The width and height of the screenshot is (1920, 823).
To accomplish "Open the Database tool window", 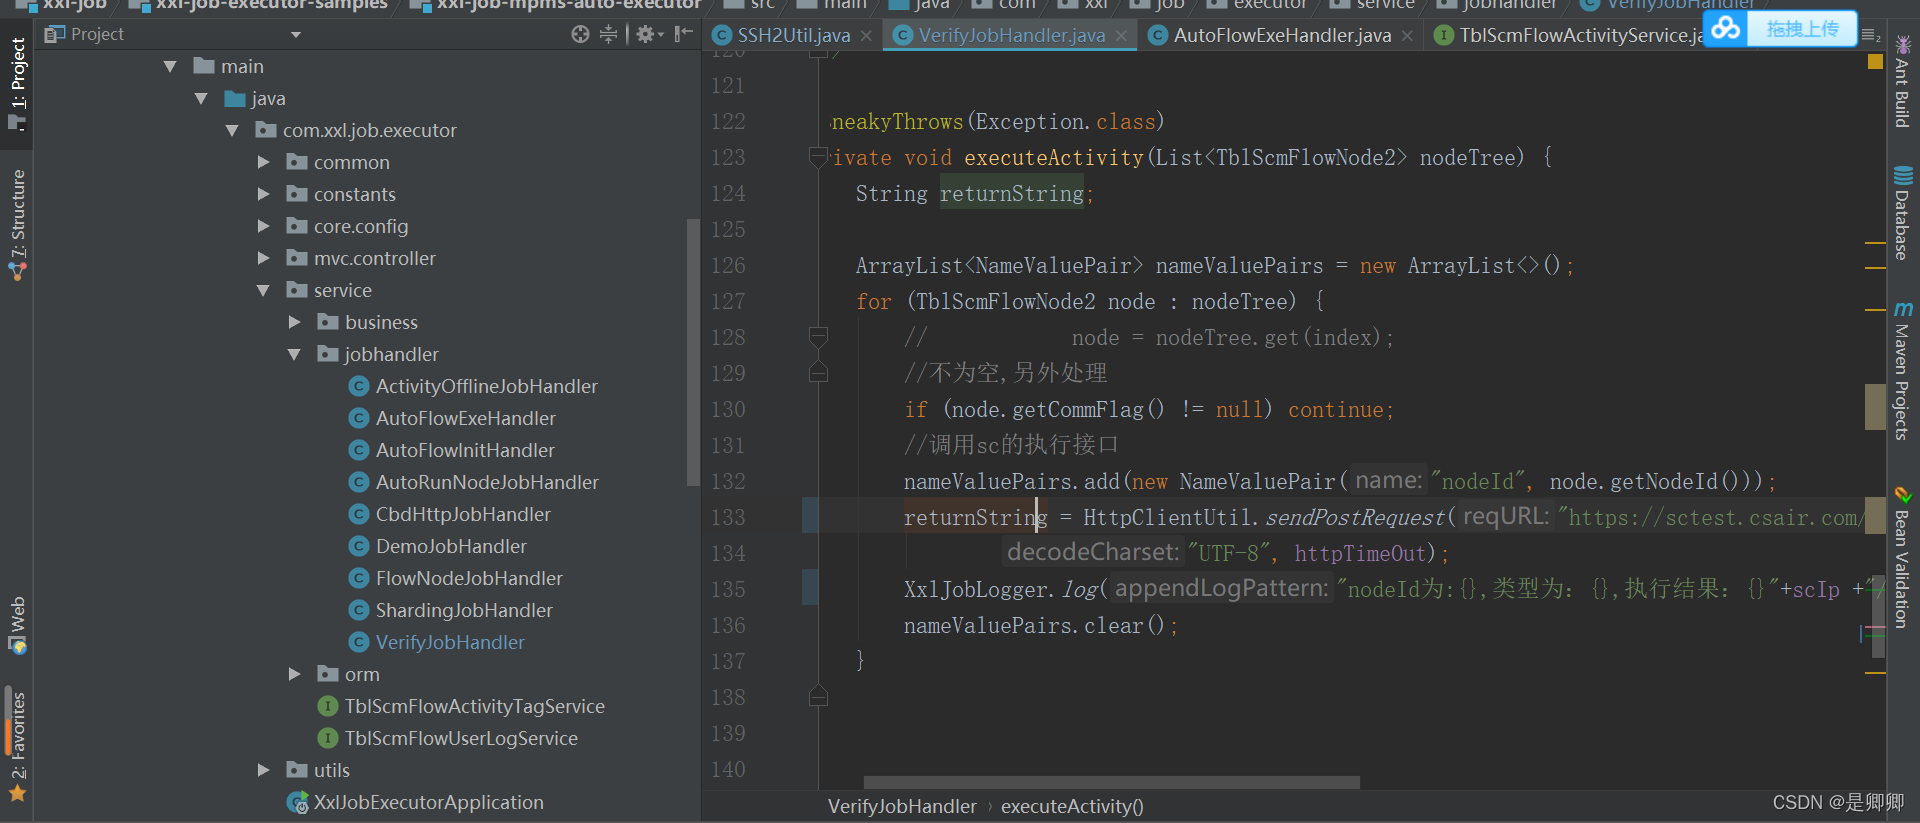I will [x=1902, y=212].
